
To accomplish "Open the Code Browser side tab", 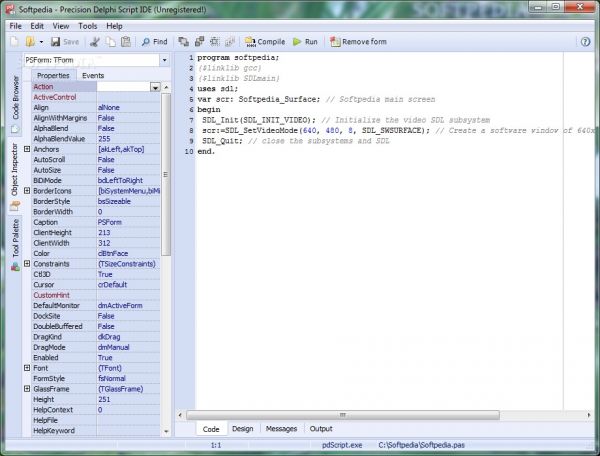I will click(x=15, y=97).
